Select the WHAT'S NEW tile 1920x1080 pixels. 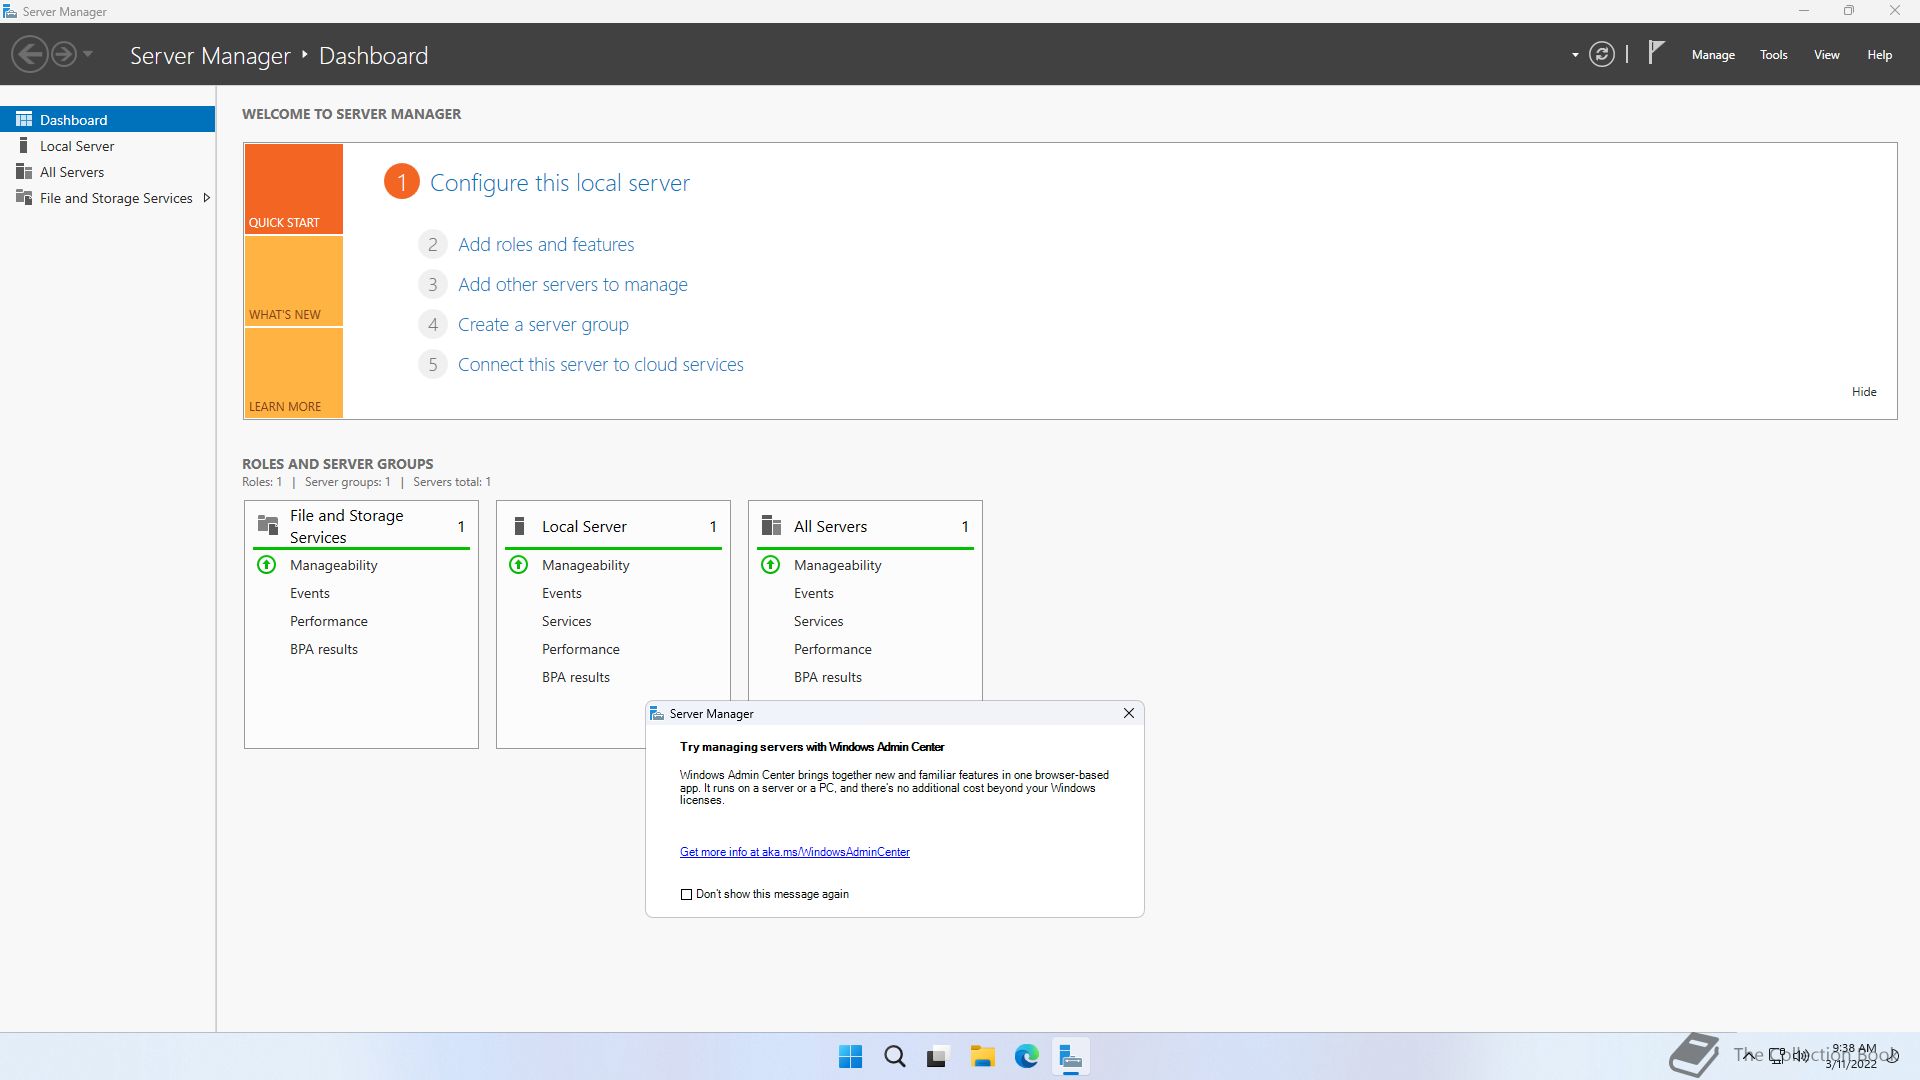pos(294,281)
